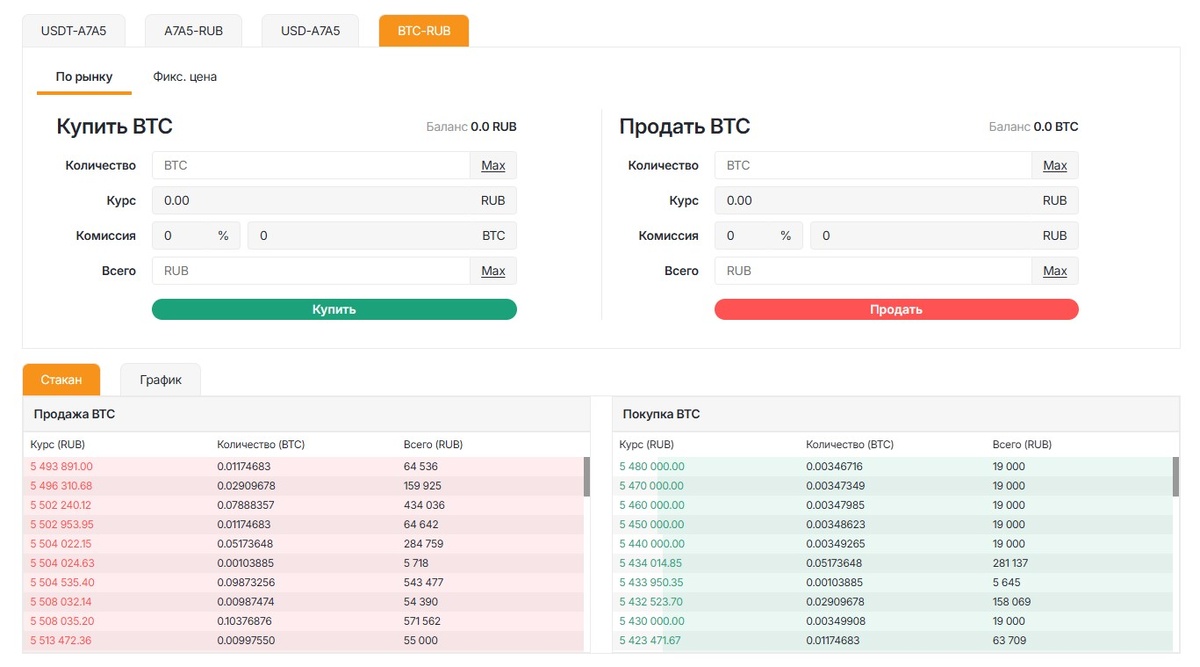Focus the buy 'Всего' RUB input
Screen dimensions: 1200x667
pos(311,271)
